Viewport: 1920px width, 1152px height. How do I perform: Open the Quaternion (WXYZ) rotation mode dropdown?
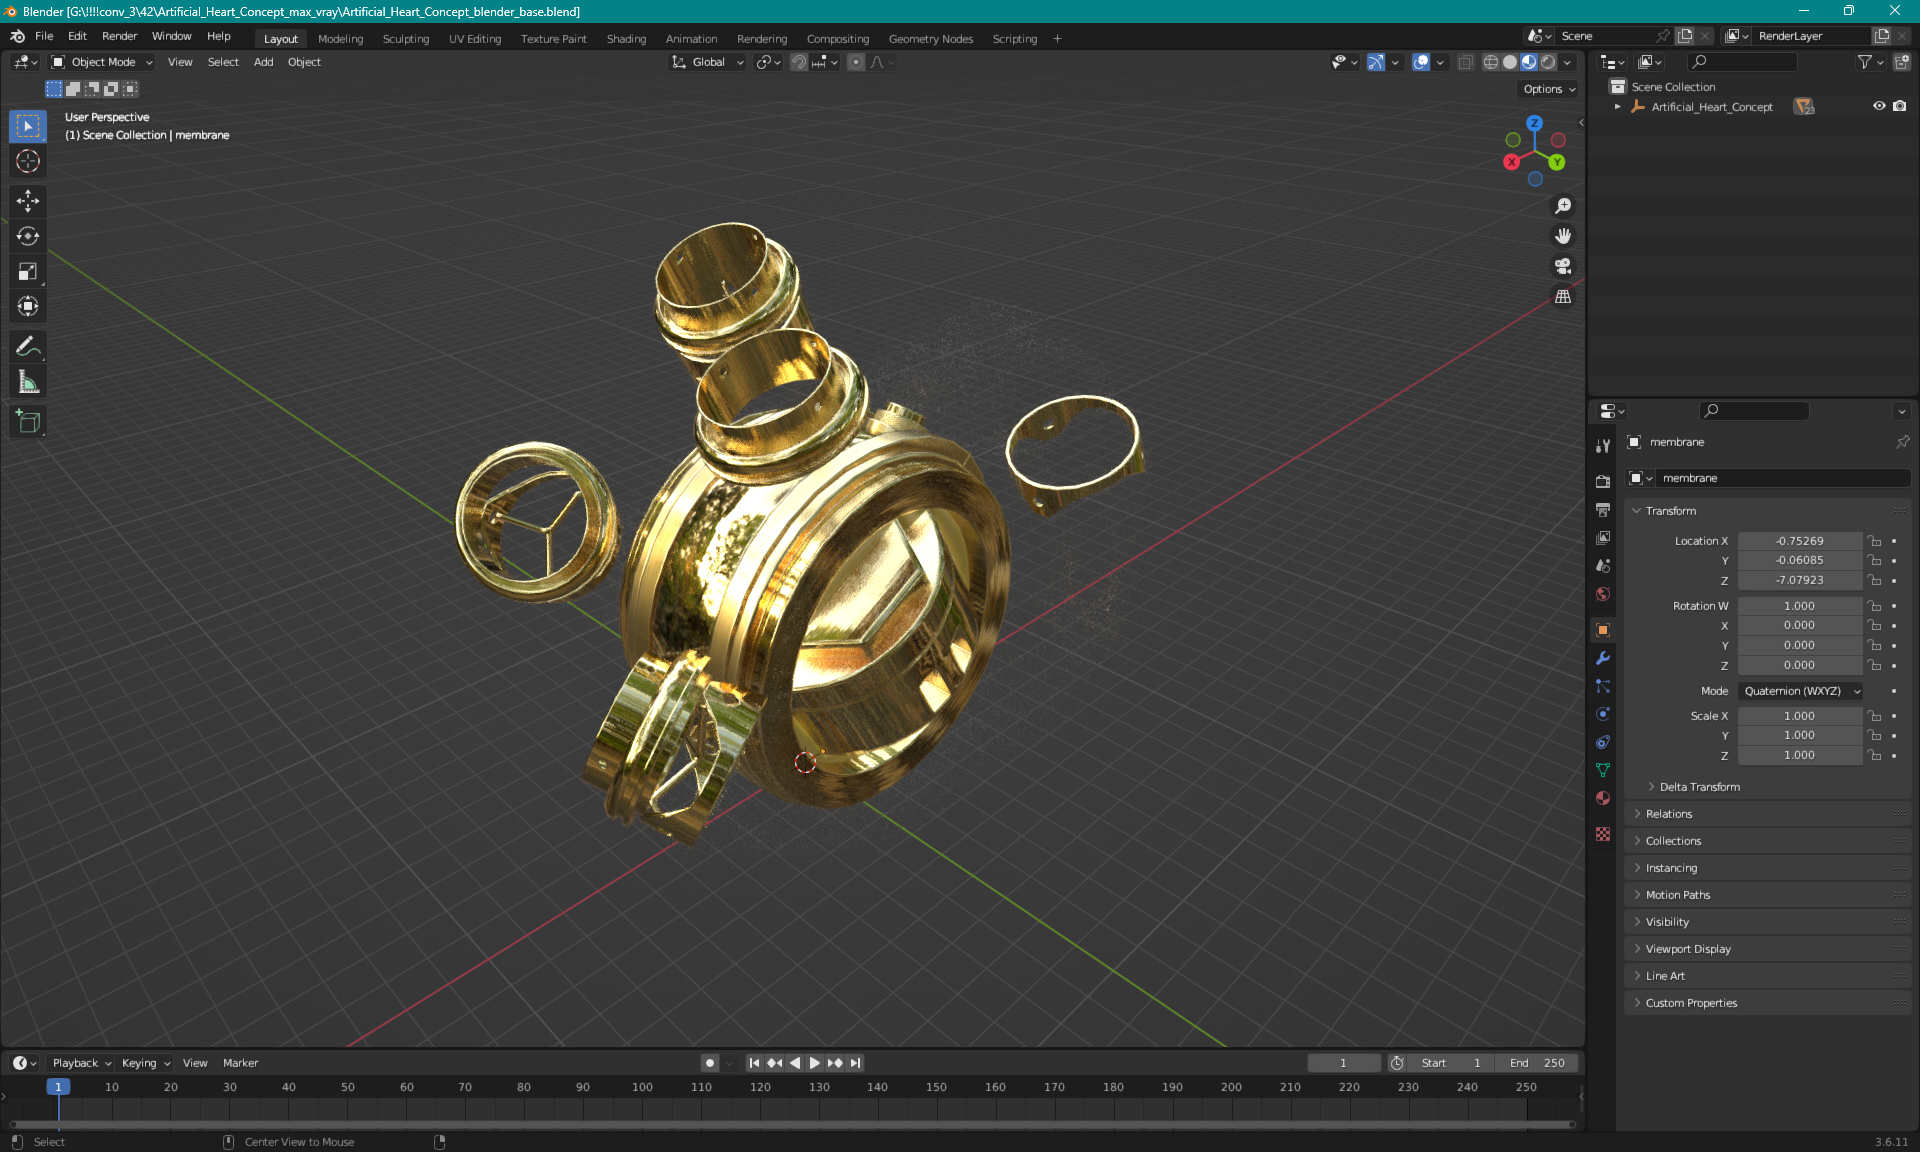1801,691
